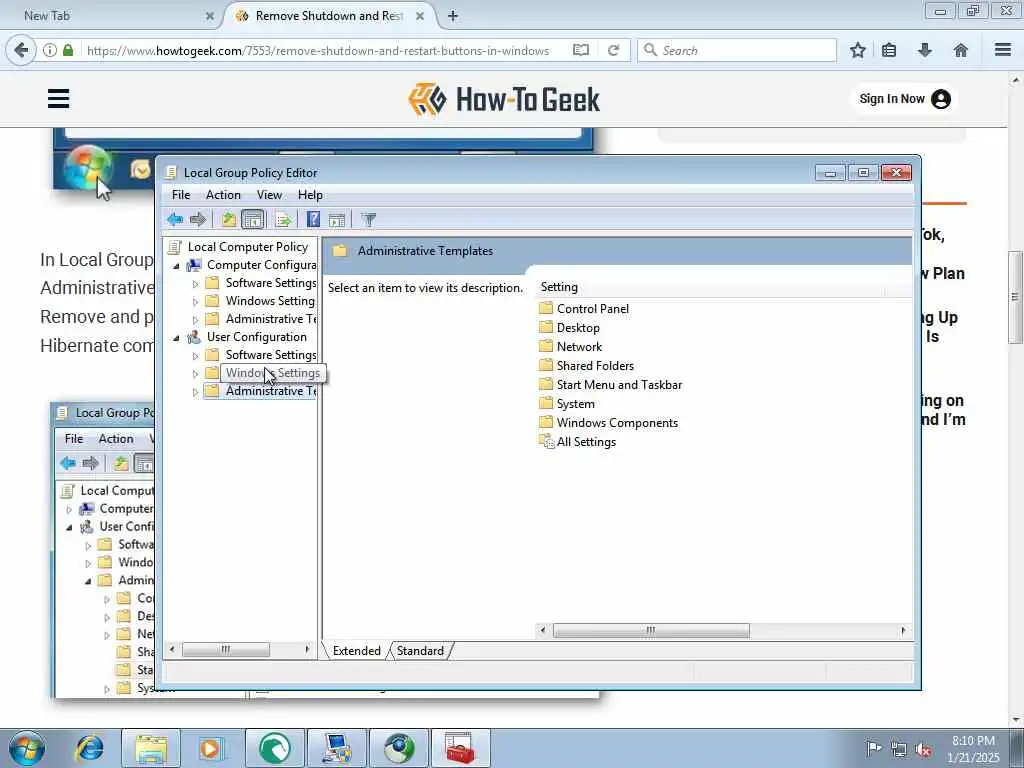The image size is (1024, 768).
Task: Click the Forward arrow in Group Policy Editor toolbar
Action: 197,219
